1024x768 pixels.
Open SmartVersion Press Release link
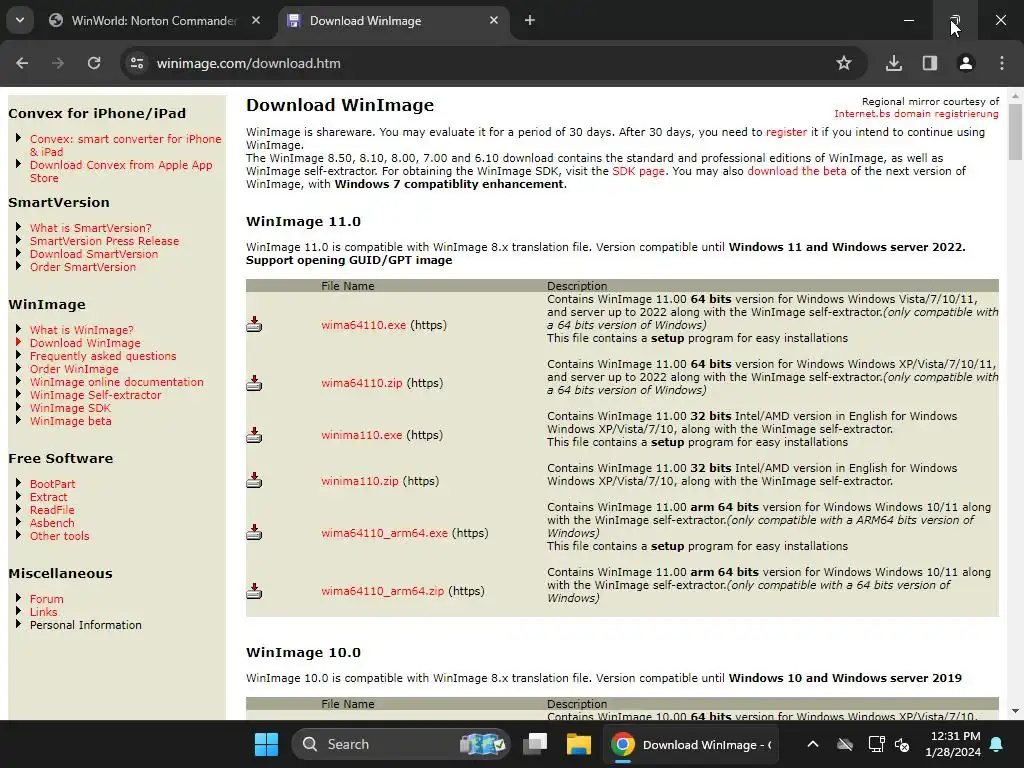coord(104,241)
